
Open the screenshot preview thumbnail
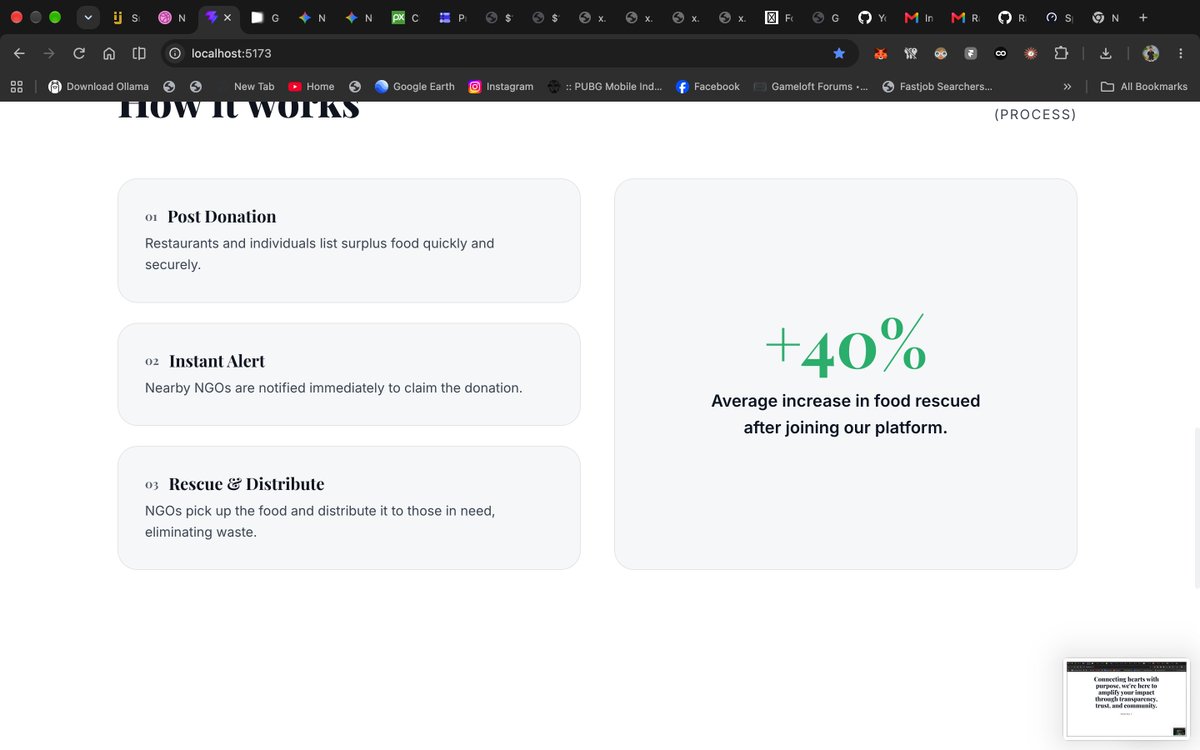point(1127,699)
